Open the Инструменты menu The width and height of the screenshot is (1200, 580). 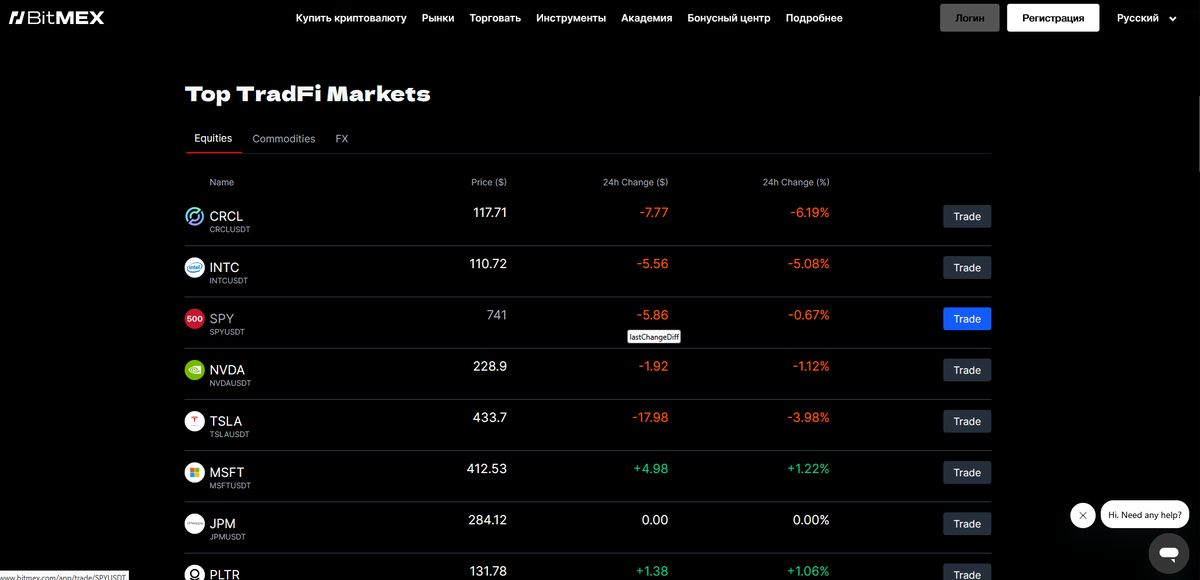point(571,18)
